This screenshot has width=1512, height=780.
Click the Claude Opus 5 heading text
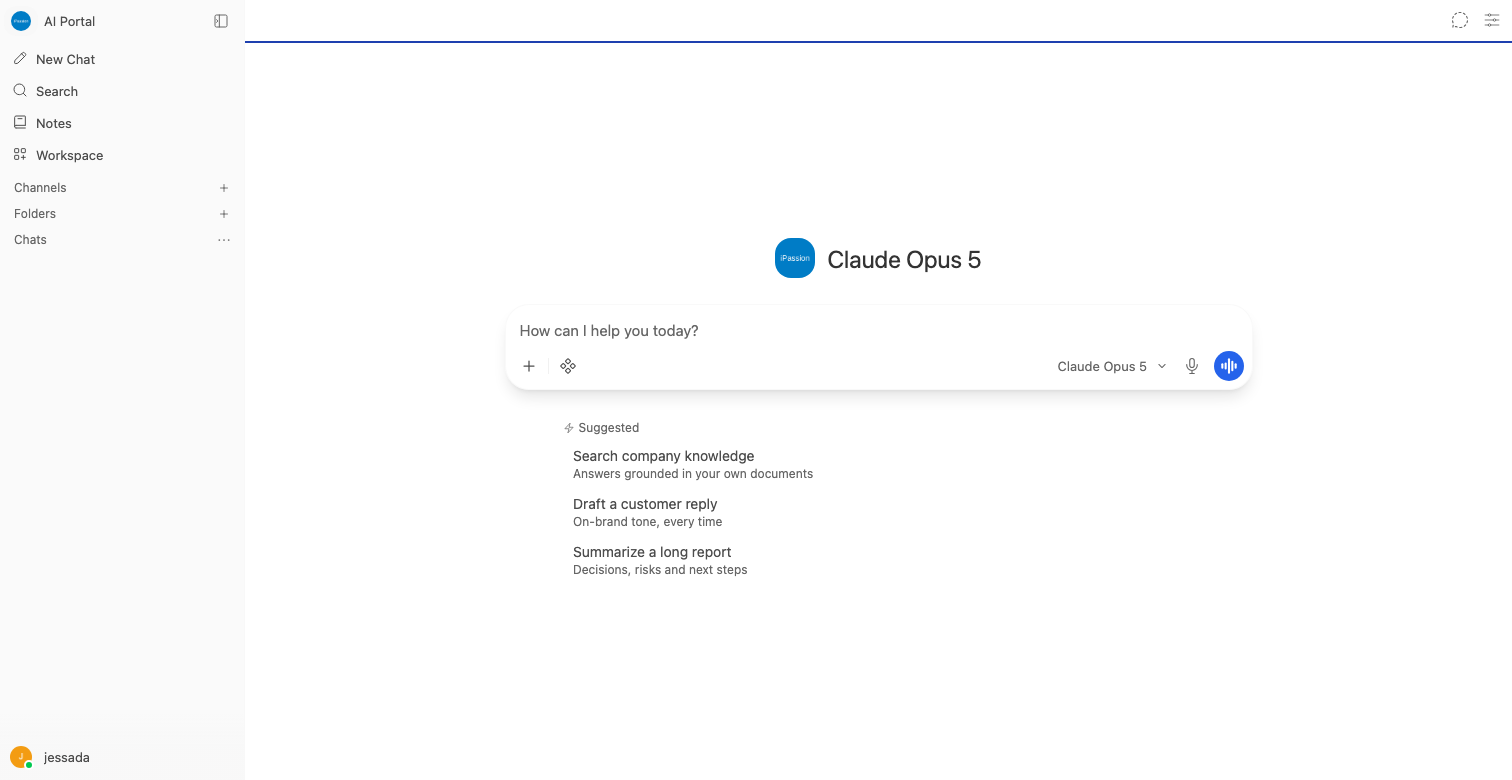pyautogui.click(x=904, y=259)
